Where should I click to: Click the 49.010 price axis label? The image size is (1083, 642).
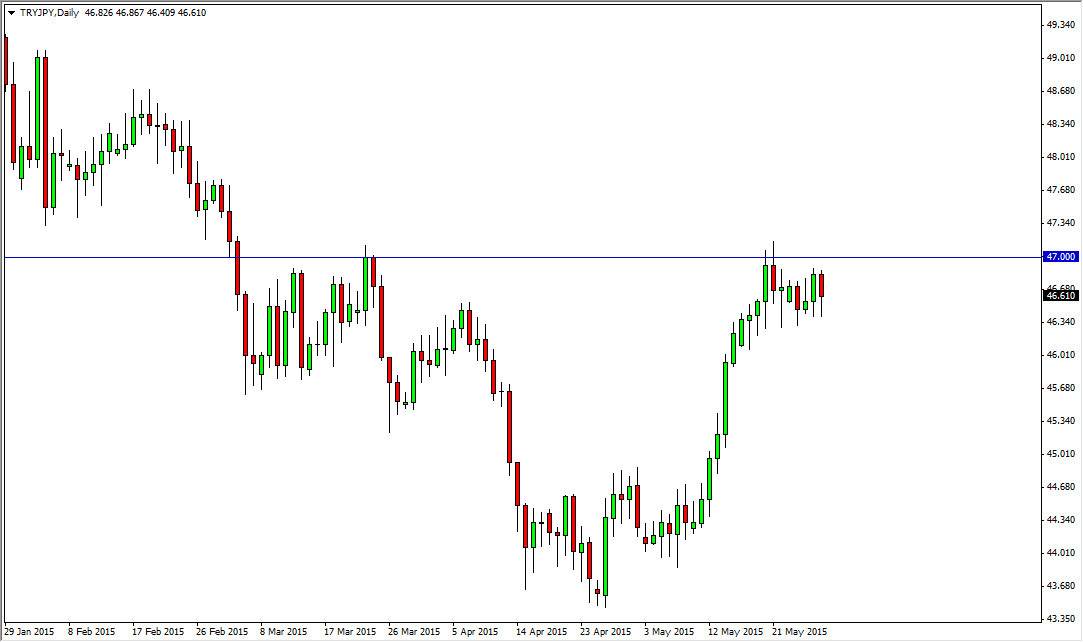tap(1061, 58)
